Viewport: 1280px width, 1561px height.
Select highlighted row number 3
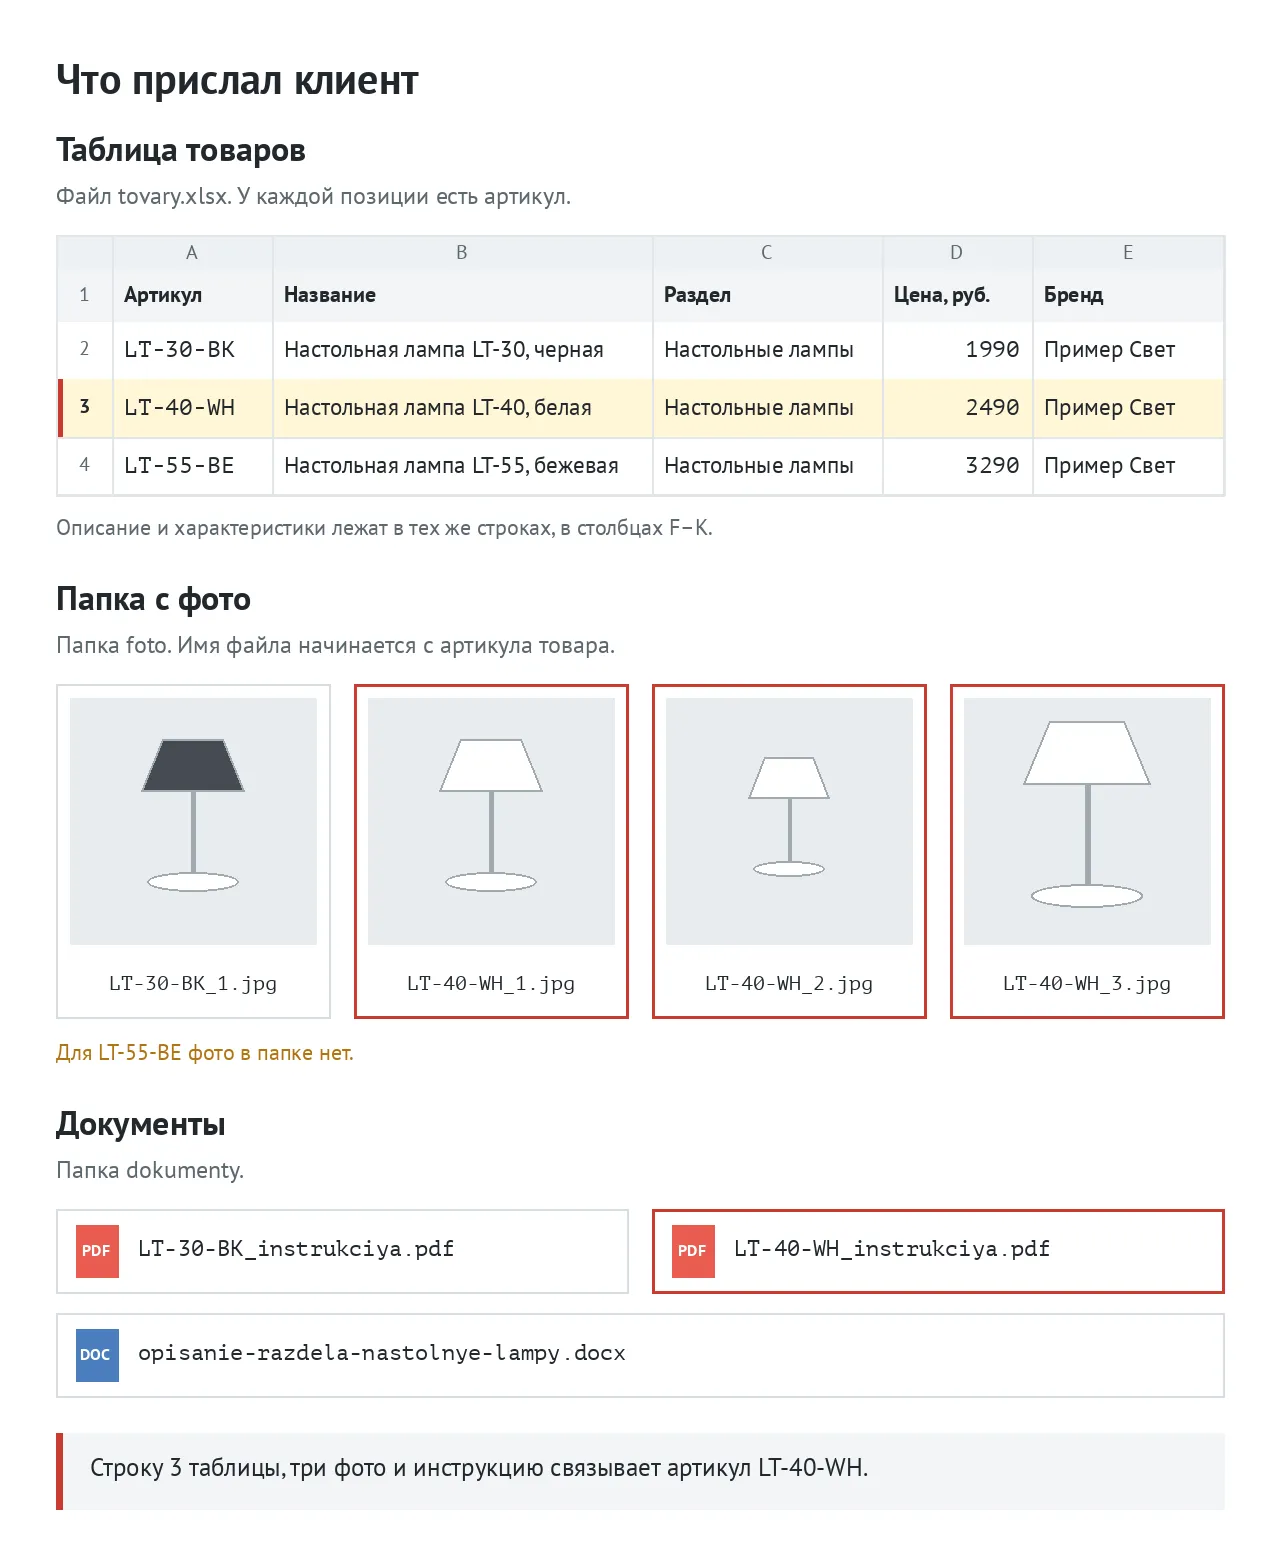click(x=85, y=408)
